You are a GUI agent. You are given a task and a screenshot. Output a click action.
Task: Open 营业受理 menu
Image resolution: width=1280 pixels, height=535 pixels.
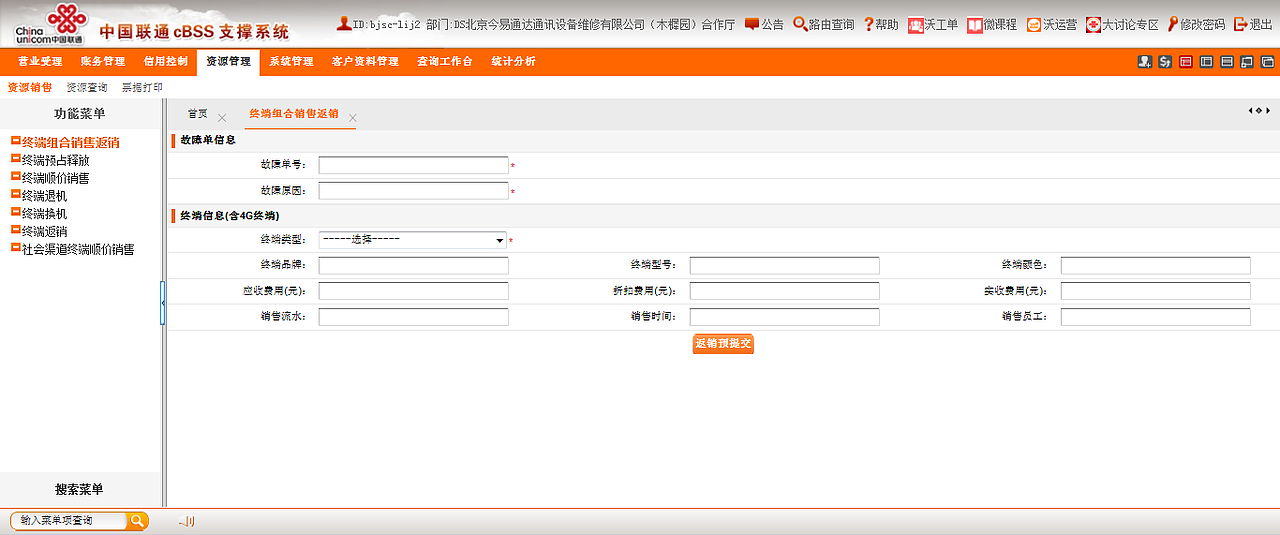pyautogui.click(x=40, y=62)
